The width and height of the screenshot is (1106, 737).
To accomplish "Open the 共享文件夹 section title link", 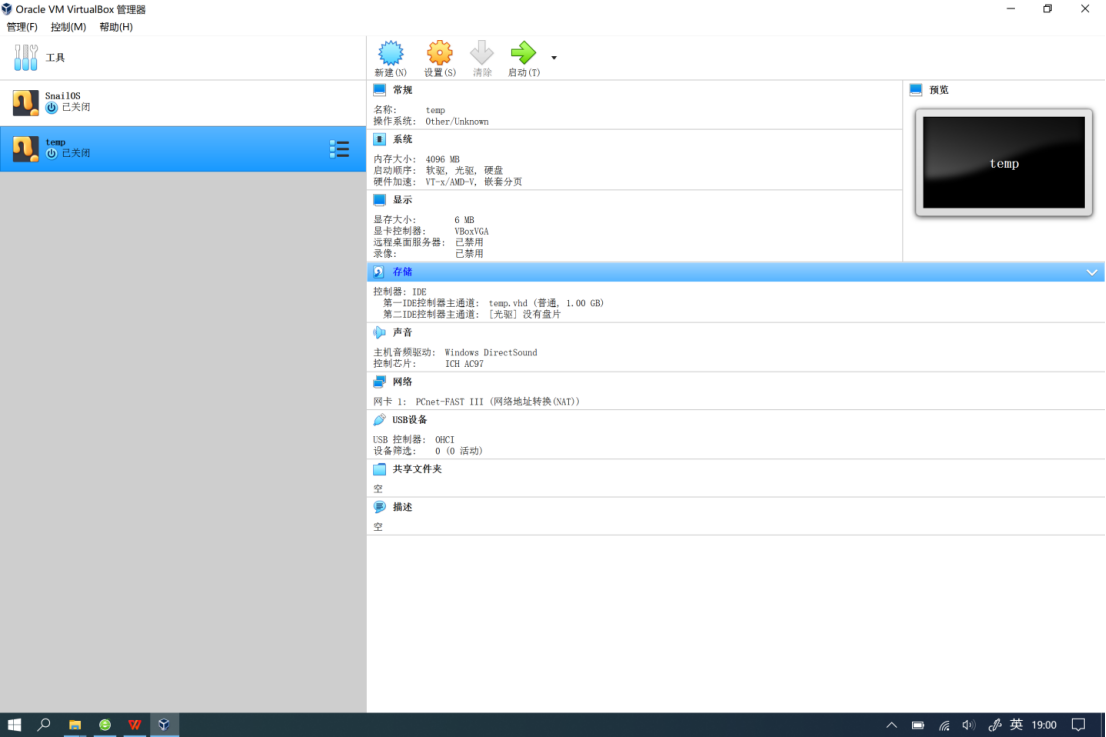I will tap(417, 469).
